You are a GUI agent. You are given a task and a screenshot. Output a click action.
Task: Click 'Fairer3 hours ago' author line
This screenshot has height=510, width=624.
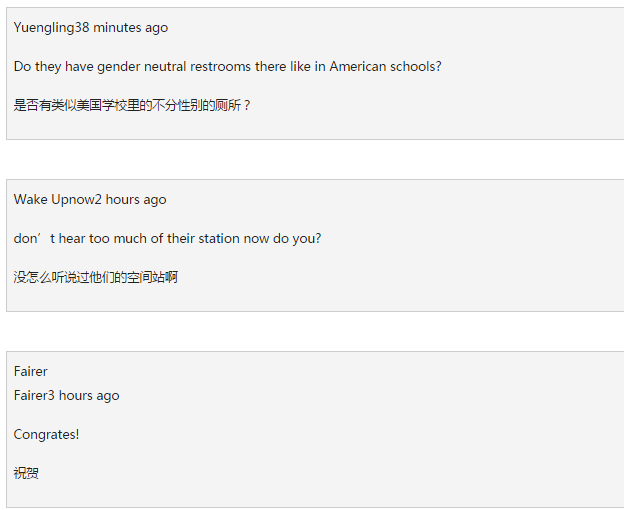(x=66, y=396)
